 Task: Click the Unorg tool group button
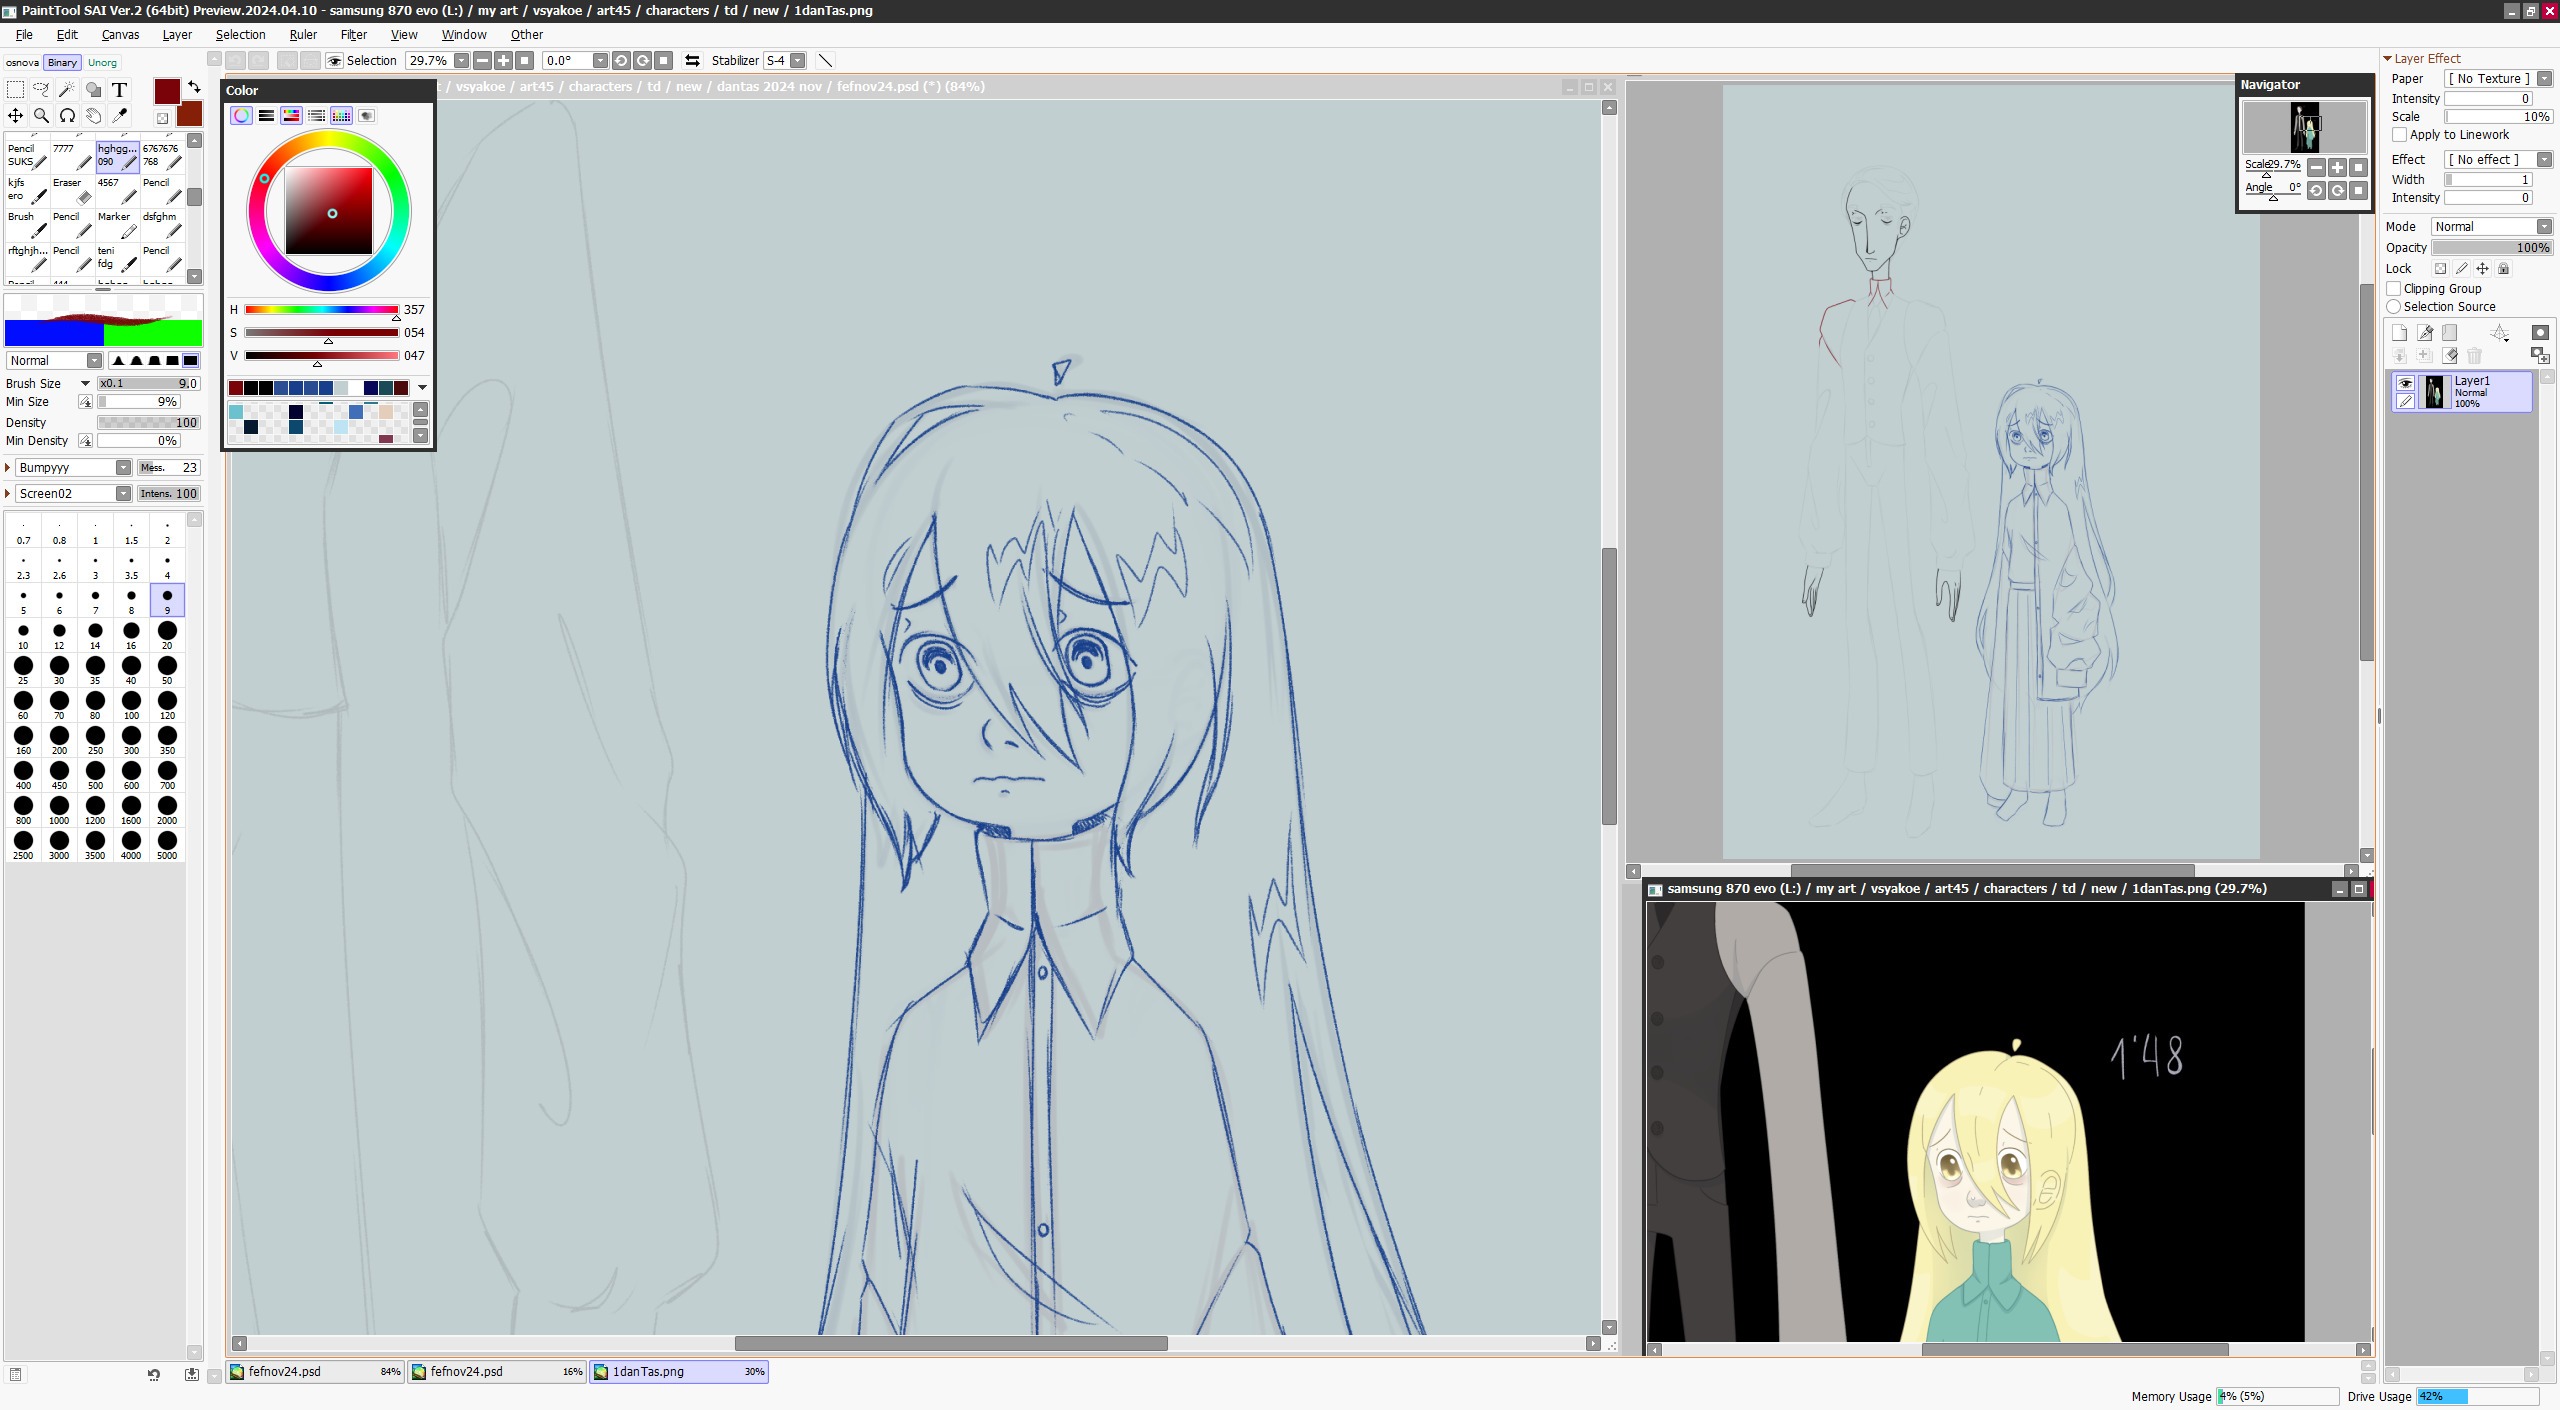coord(102,63)
